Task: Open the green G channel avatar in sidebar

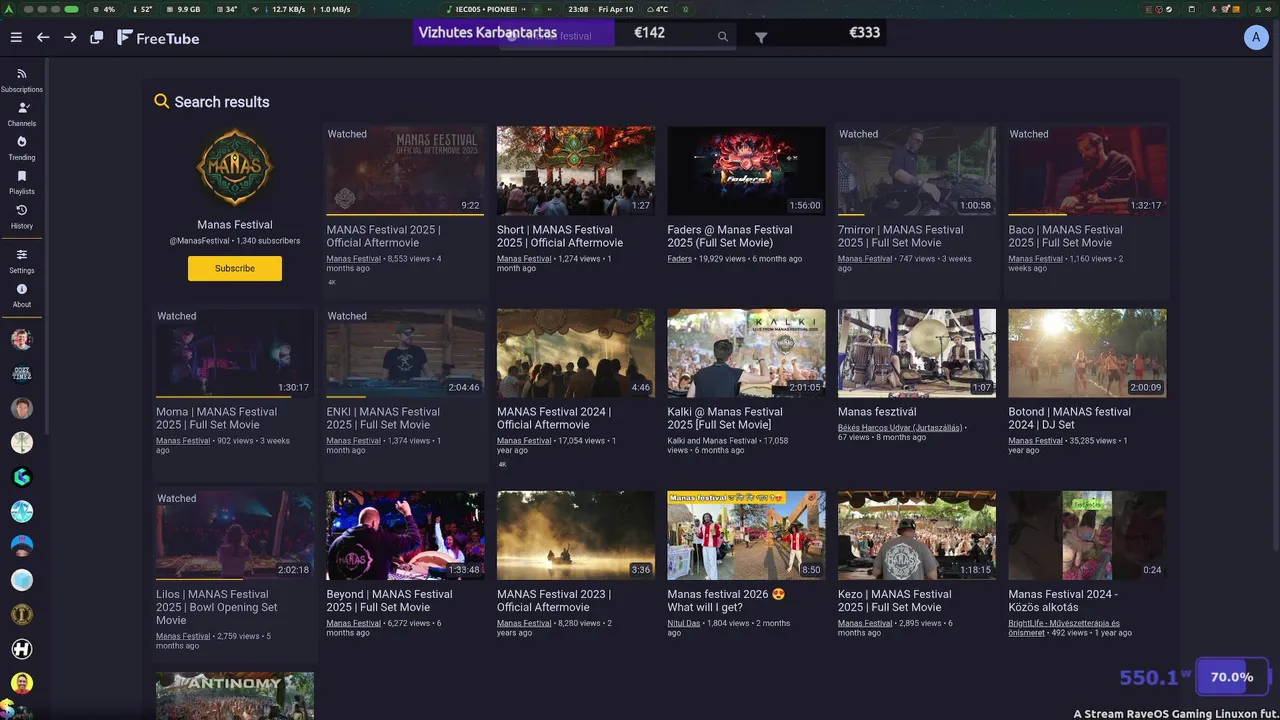Action: pos(22,477)
